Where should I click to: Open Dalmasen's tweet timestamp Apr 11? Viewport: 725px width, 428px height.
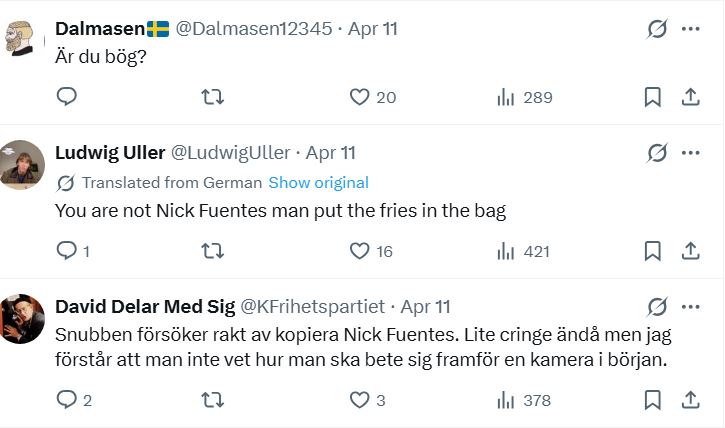[373, 29]
